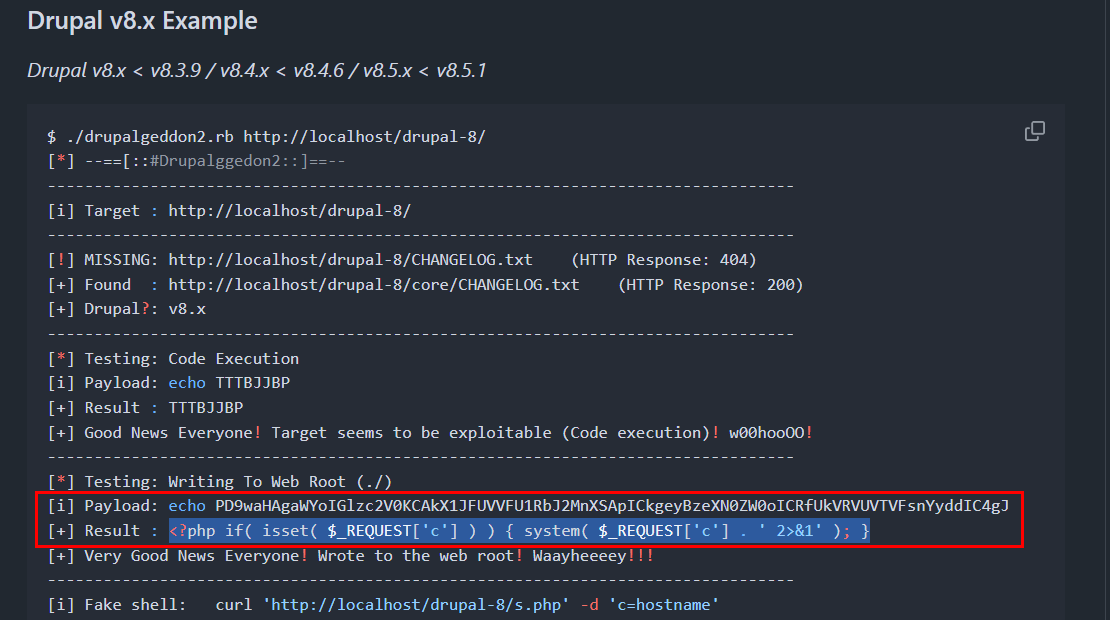Click the 'Payload: echo TTTBJJBP' line

pyautogui.click(x=168, y=383)
